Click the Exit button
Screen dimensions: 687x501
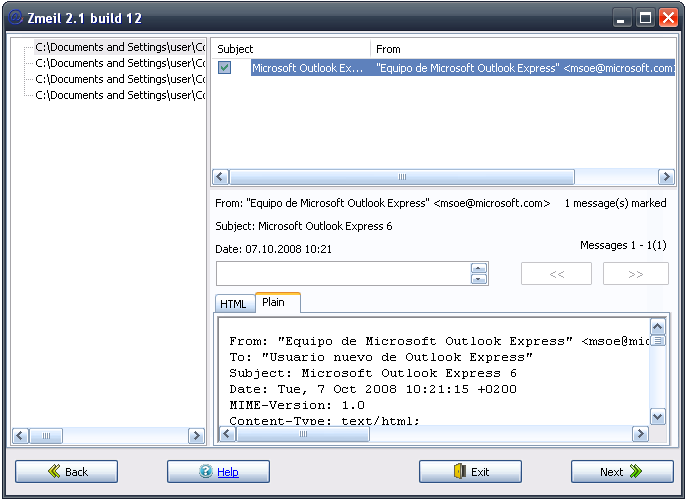pos(470,472)
